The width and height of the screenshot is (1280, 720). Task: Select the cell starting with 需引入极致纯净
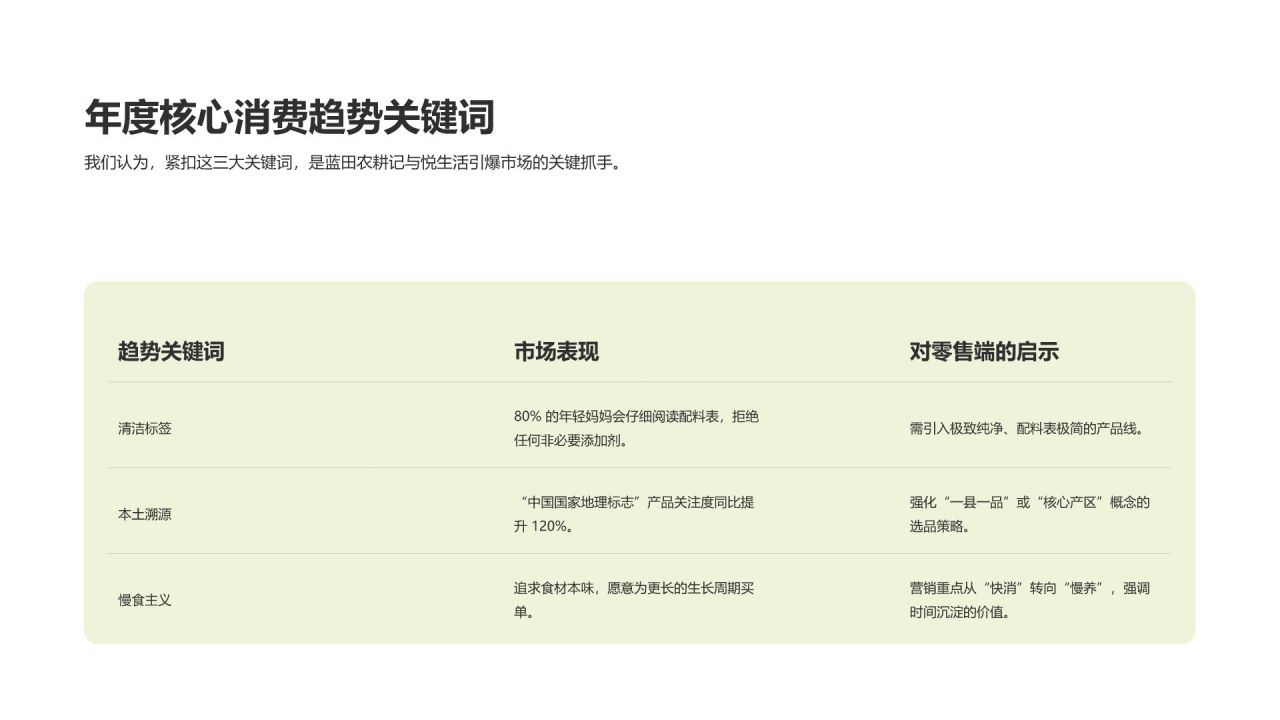(x=1027, y=428)
